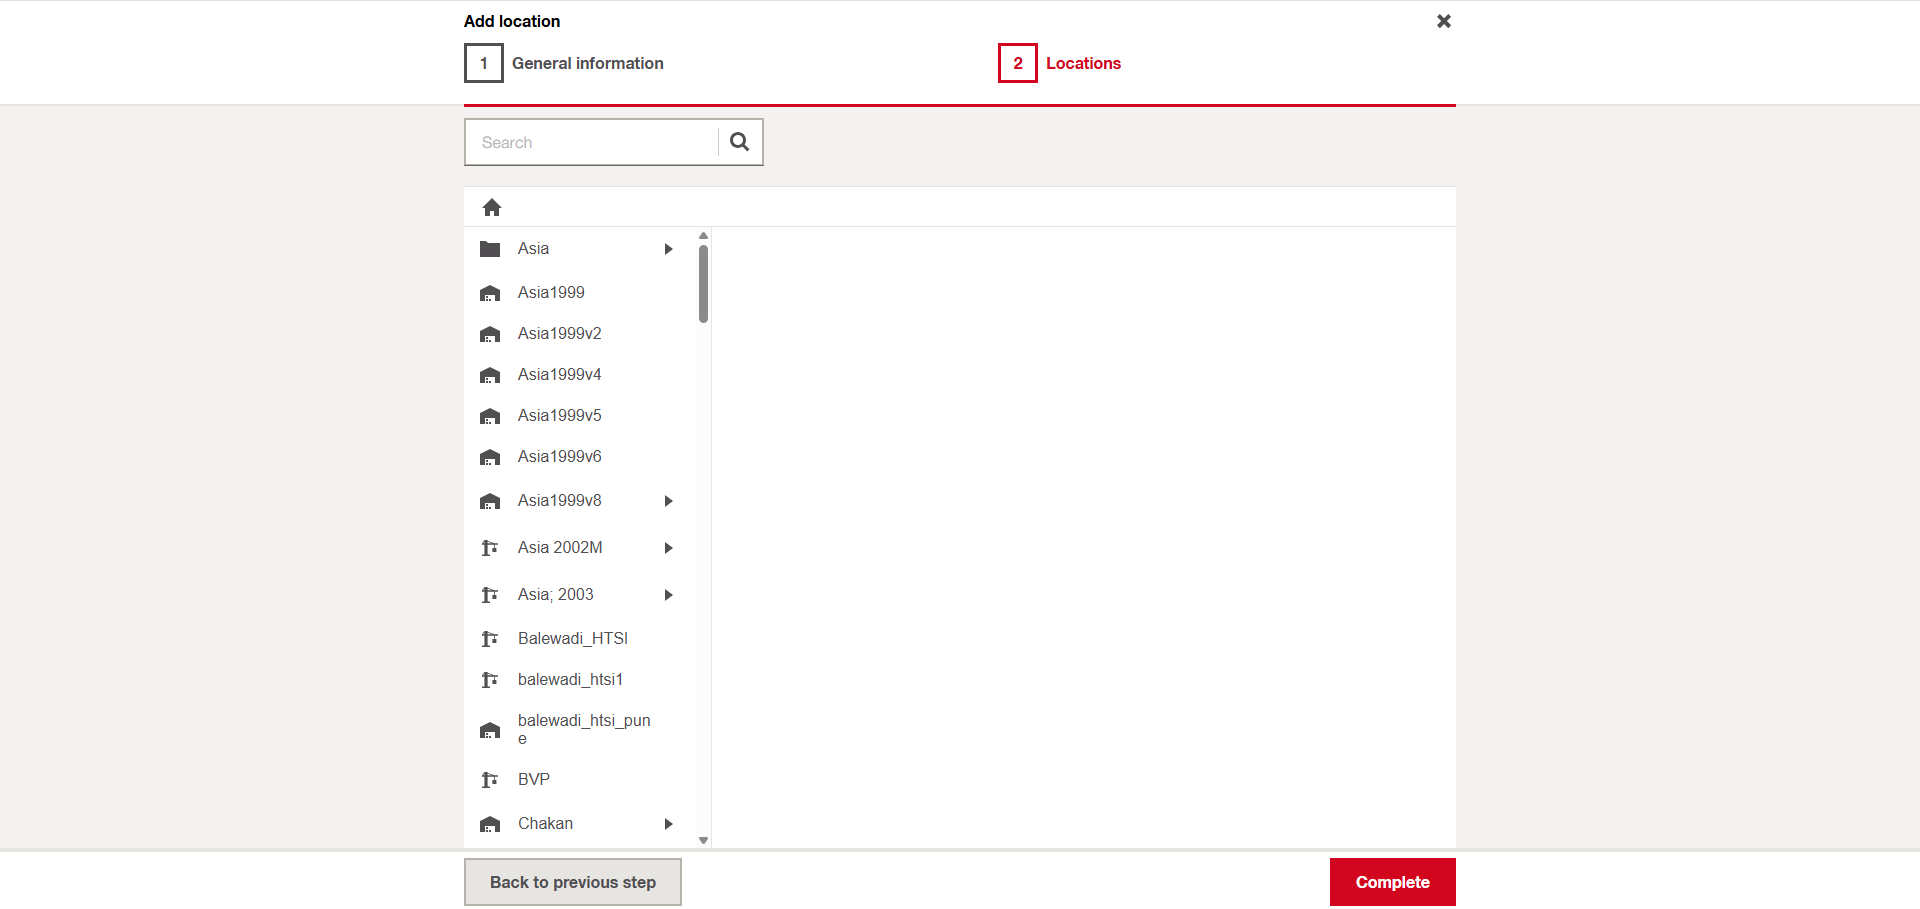
Task: Click the crane icon beside Balewadi_HTSI
Action: 490,639
